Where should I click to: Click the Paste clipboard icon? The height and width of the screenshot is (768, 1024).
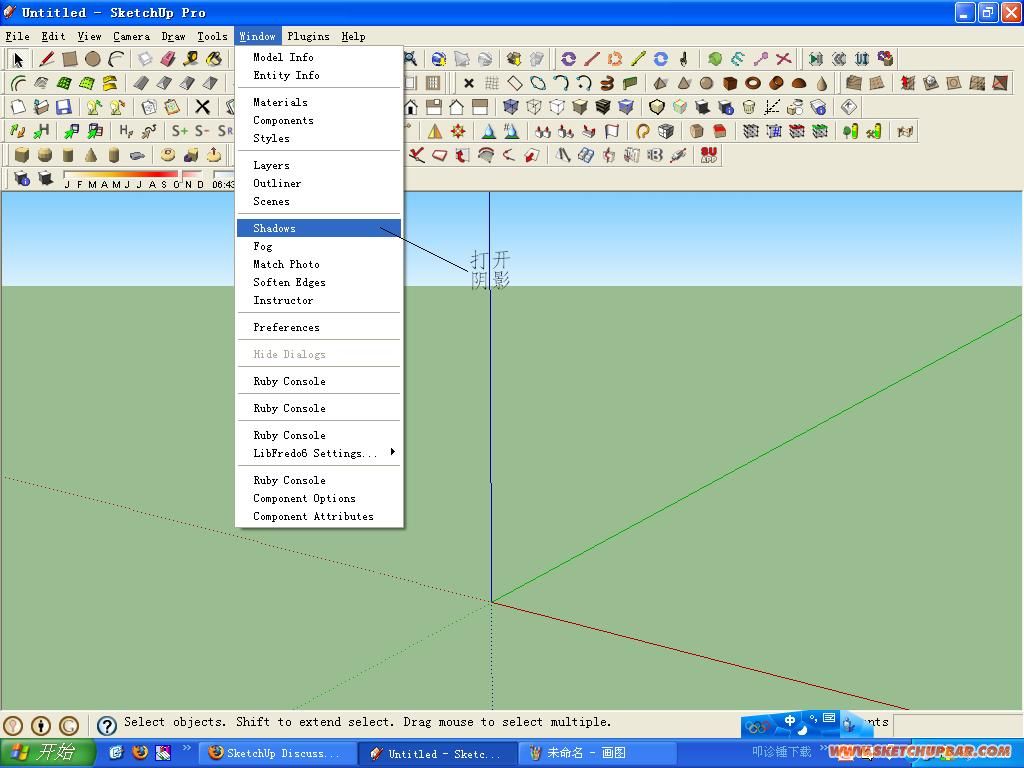172,107
